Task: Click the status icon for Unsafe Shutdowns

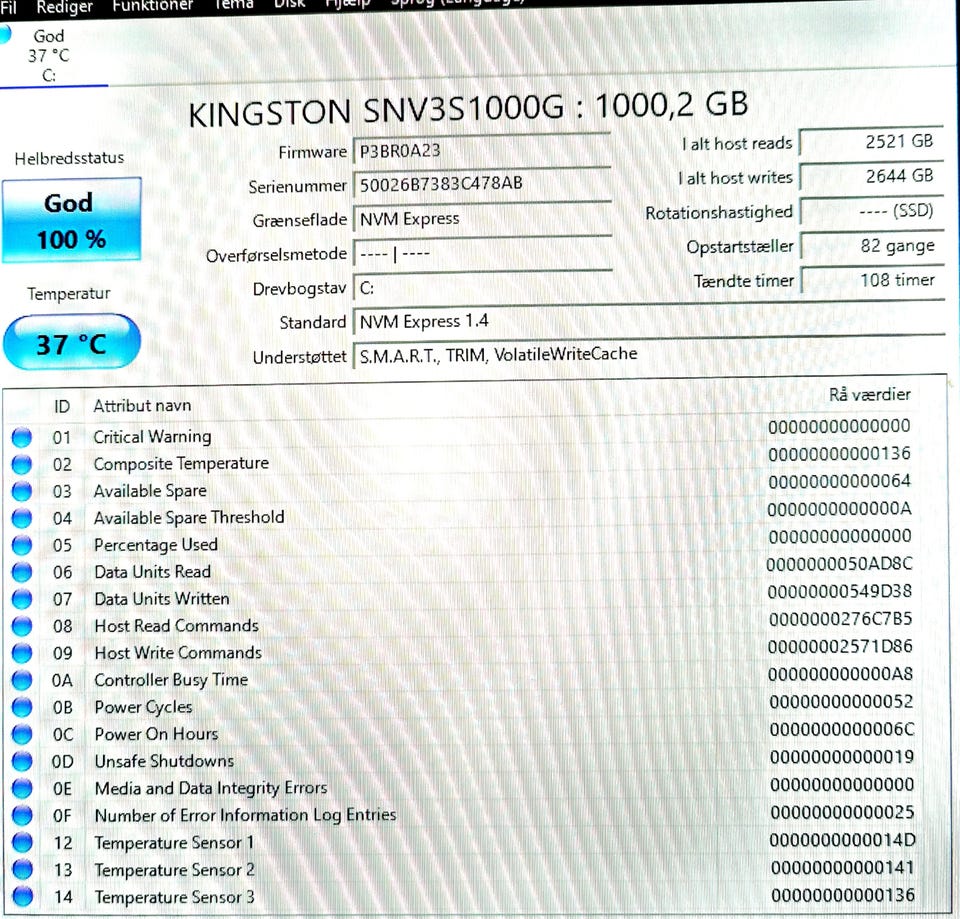Action: coord(21,761)
